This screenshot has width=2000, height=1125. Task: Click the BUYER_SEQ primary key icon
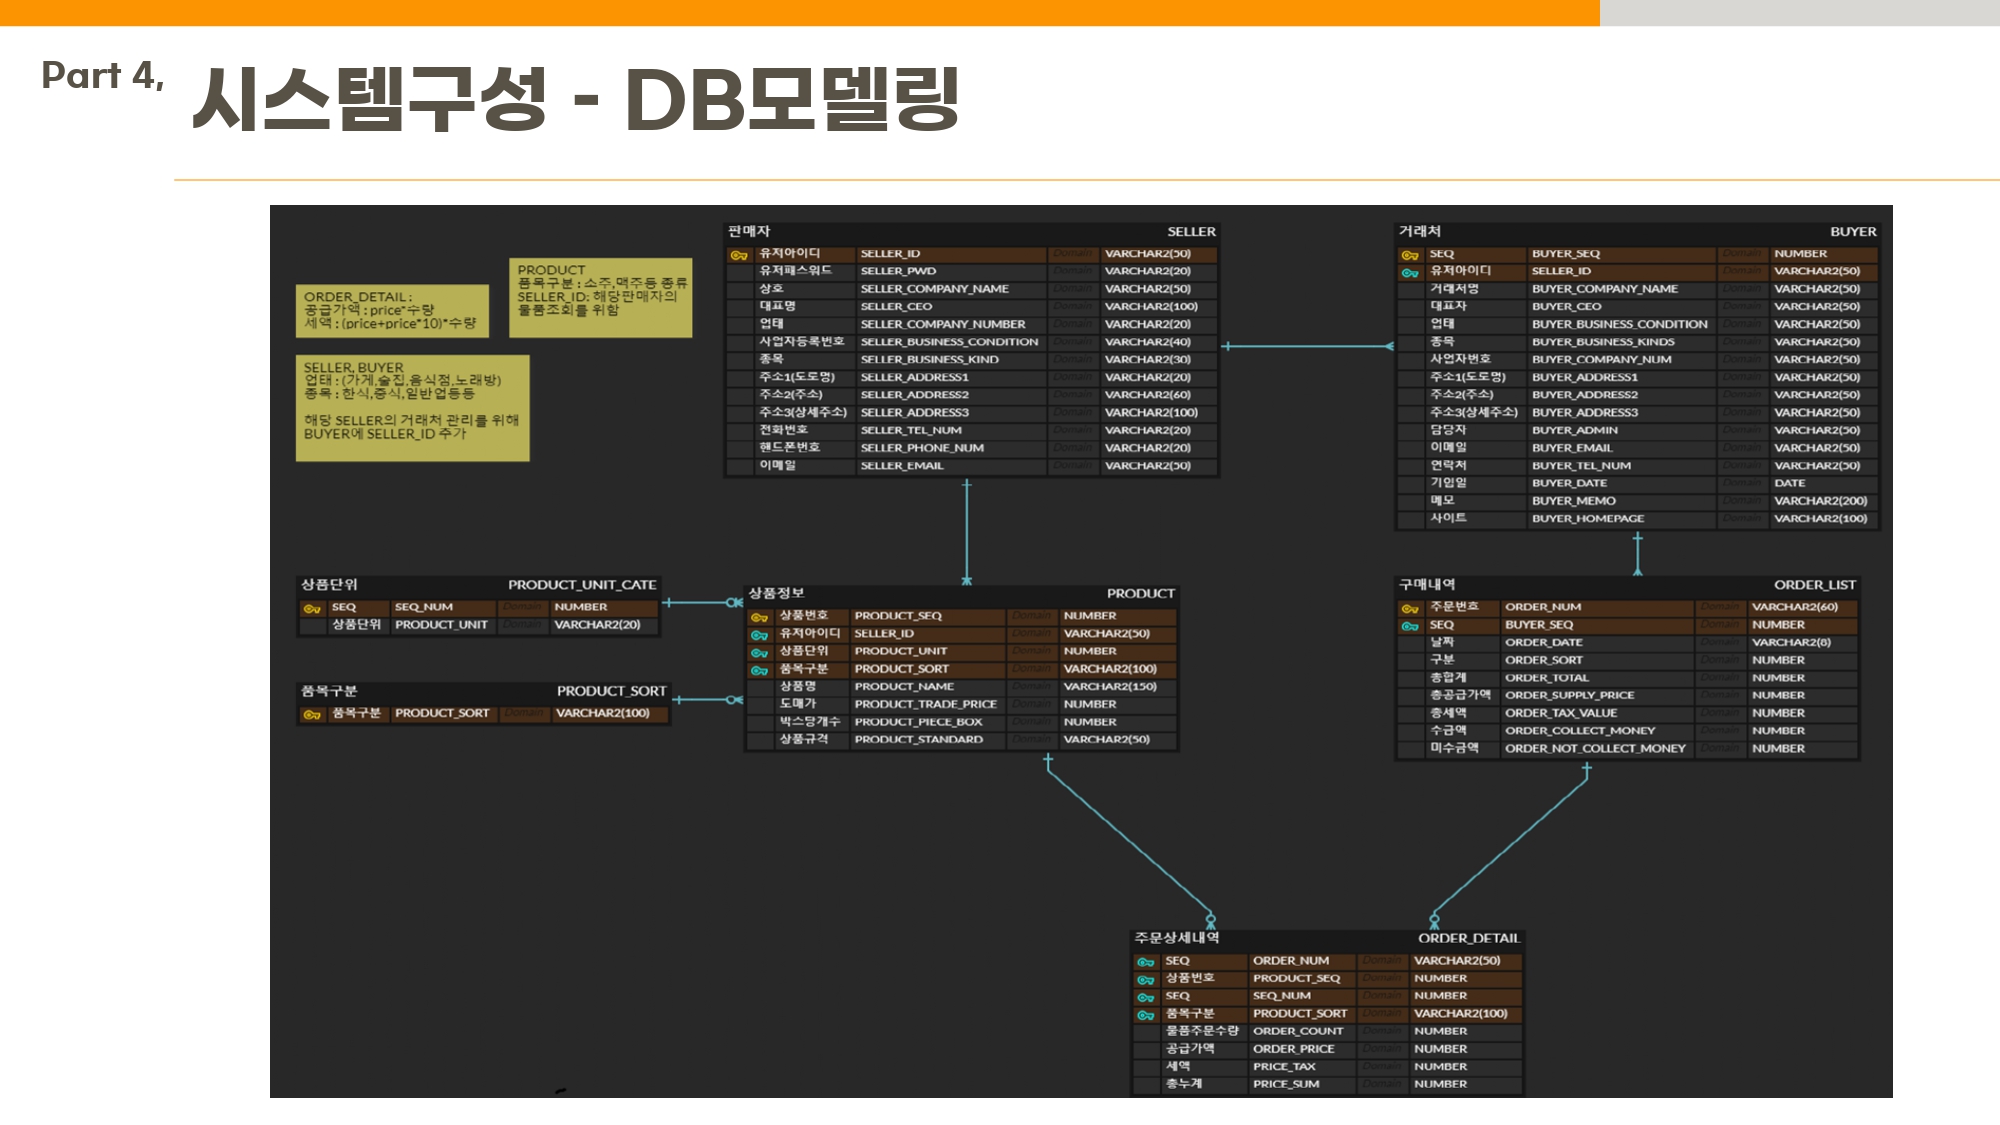pyautogui.click(x=1410, y=255)
